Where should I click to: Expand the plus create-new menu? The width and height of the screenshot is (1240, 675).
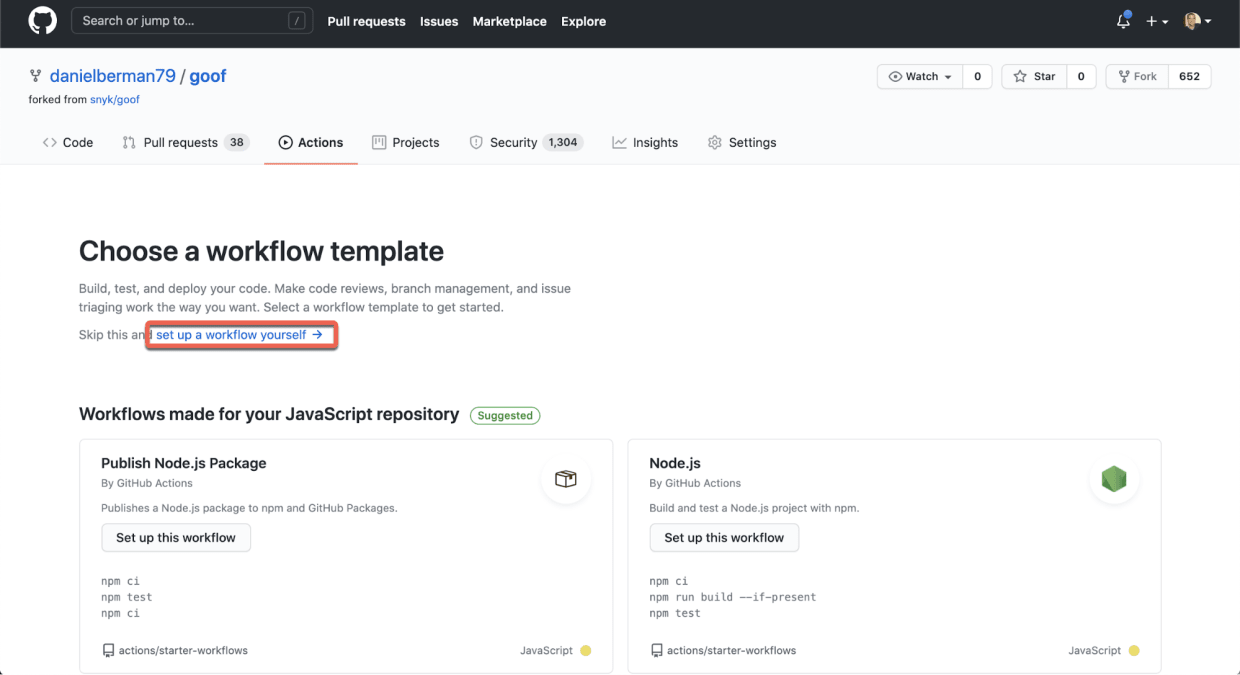pos(1157,21)
